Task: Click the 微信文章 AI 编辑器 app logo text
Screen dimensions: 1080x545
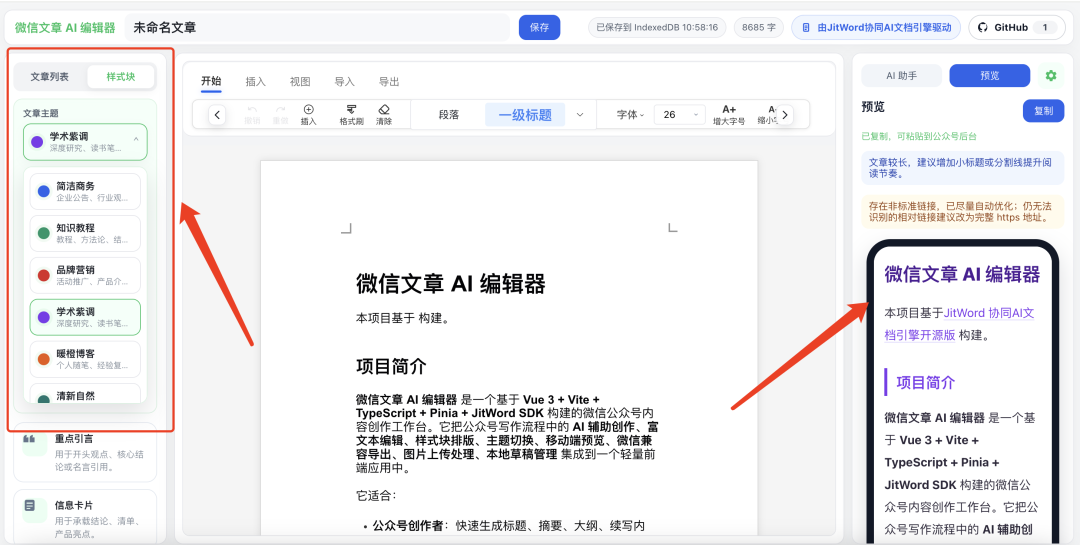Action: point(65,28)
